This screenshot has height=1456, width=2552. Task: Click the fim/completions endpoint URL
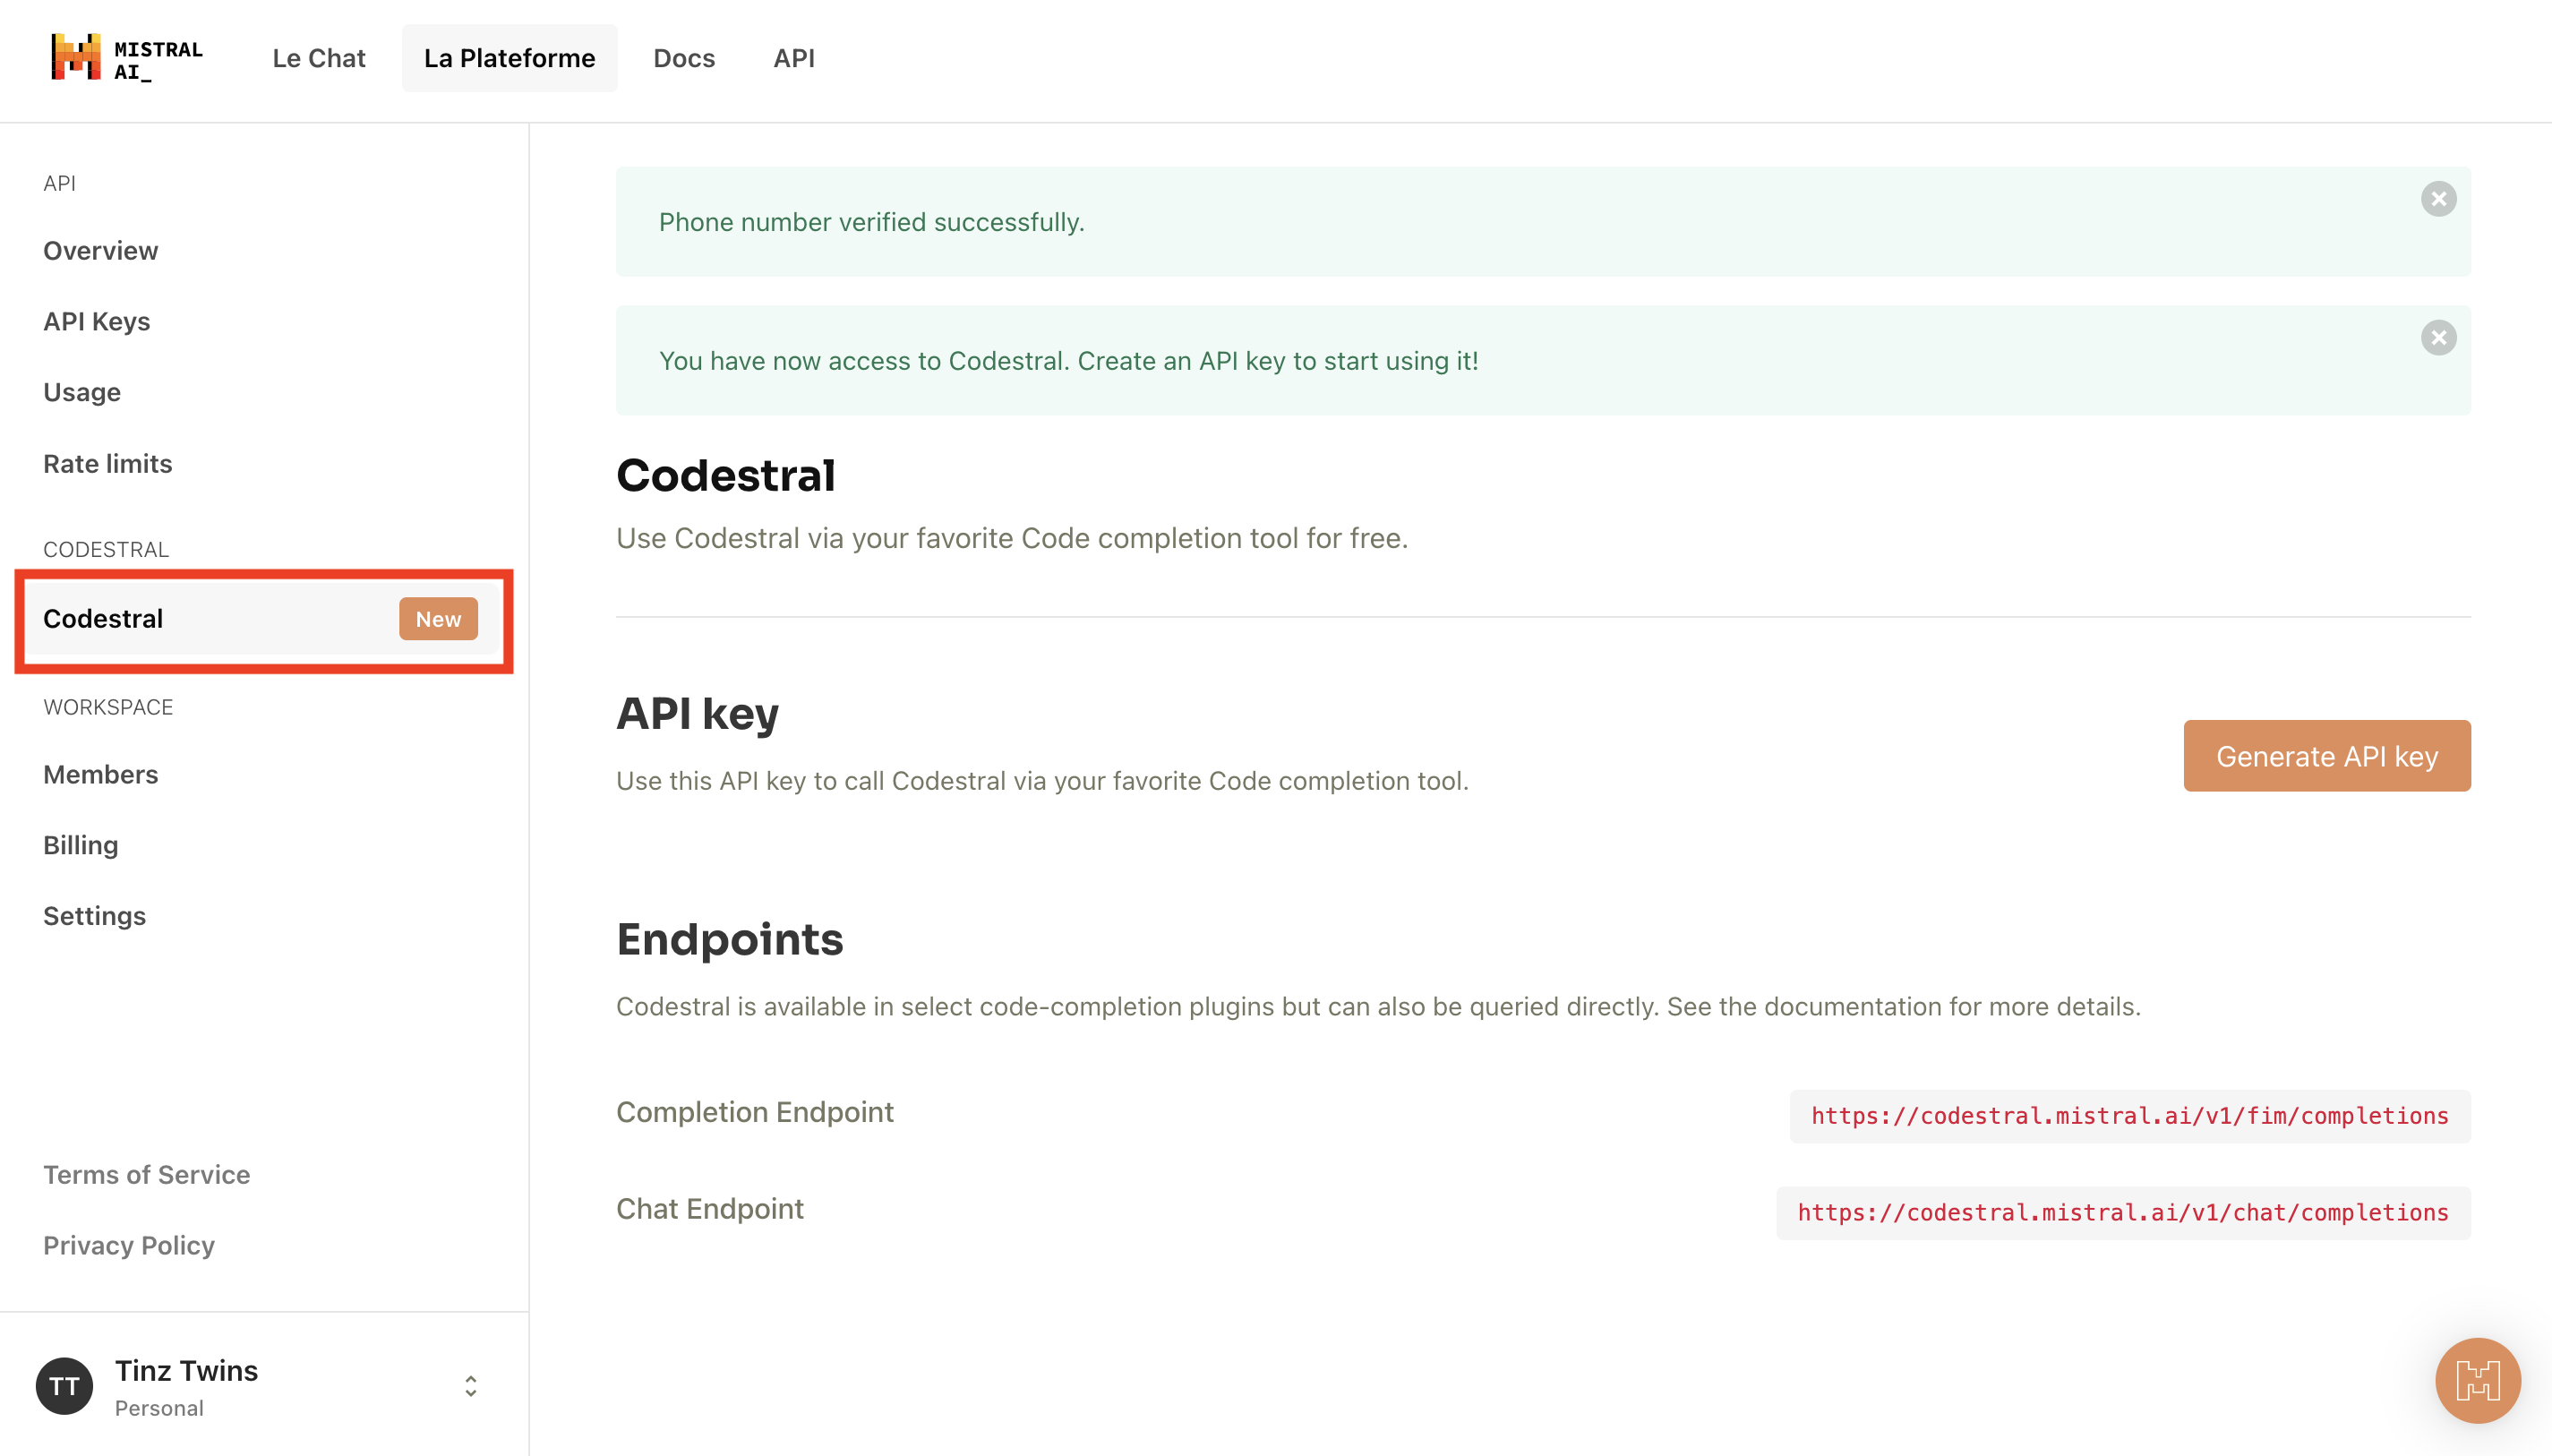2130,1116
